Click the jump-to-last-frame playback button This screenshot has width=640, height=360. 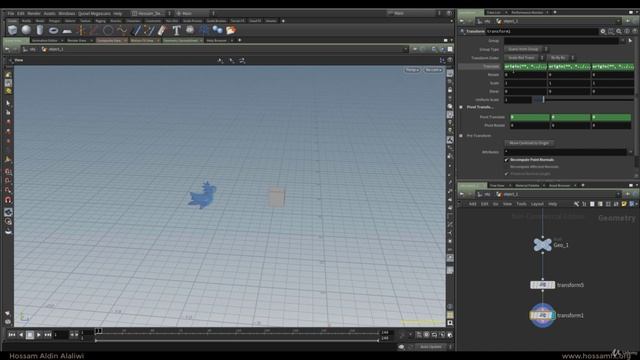tap(48, 335)
